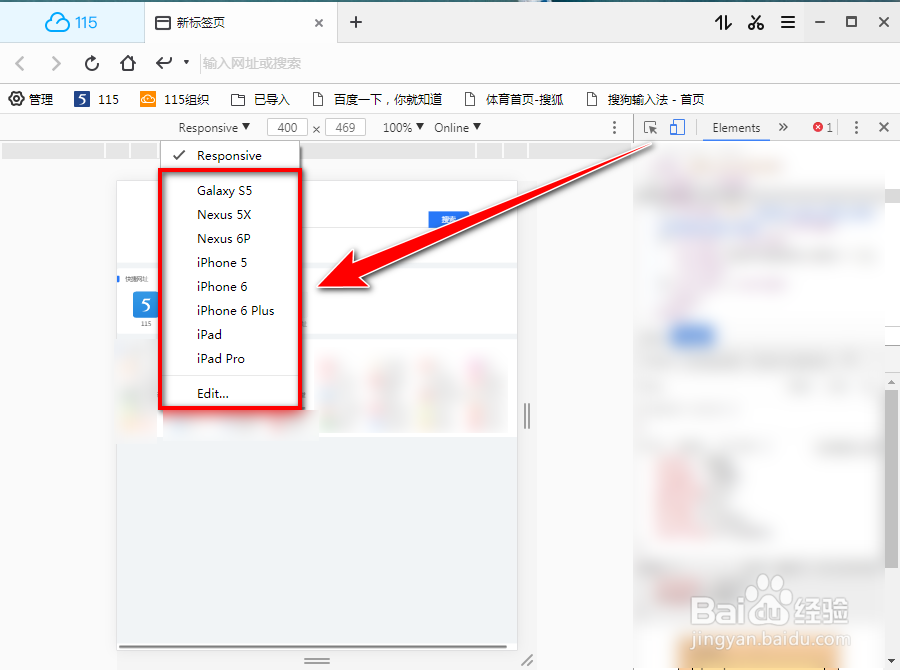
Task: Open the Online network throttling dropdown
Action: [x=457, y=127]
